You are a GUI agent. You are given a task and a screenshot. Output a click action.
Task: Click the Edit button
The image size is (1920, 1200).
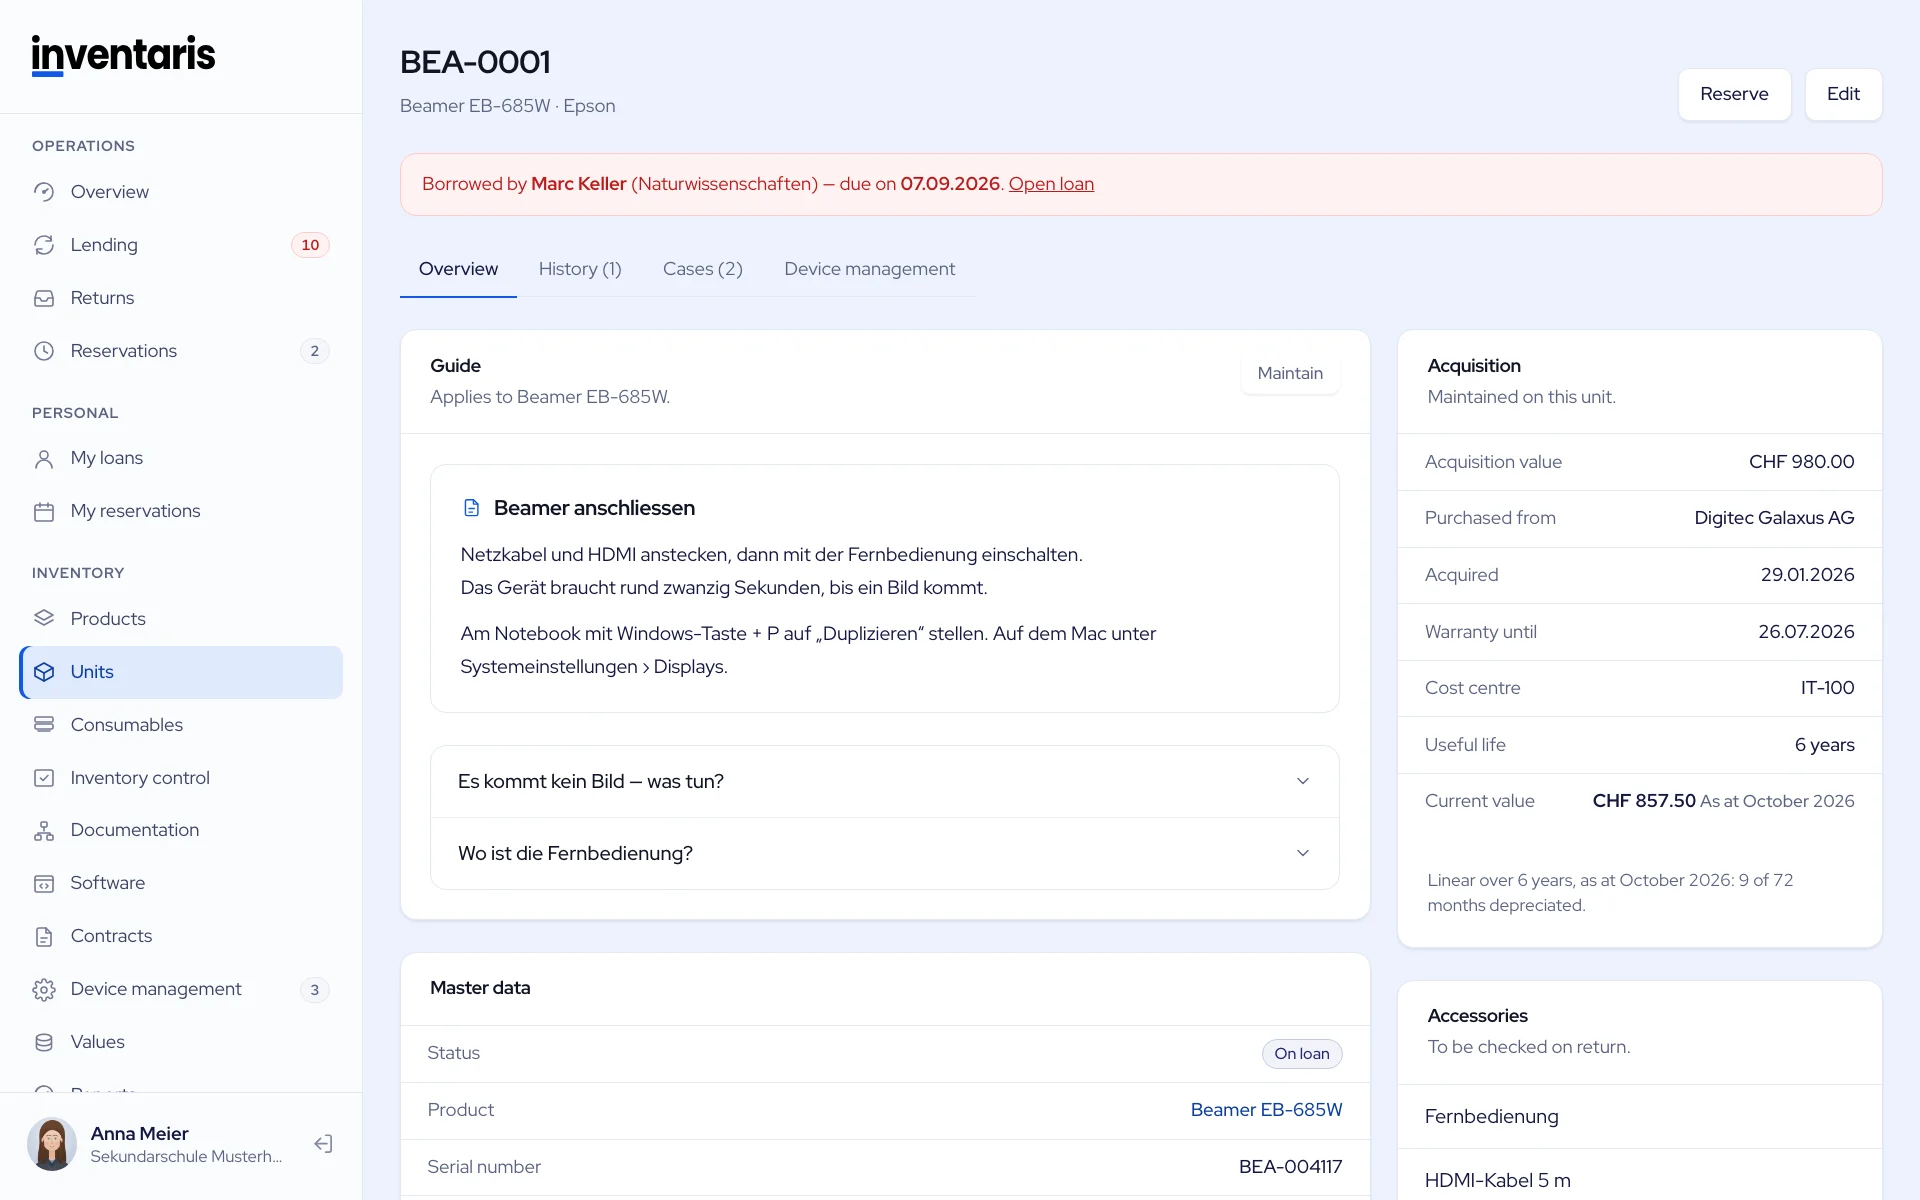click(x=1843, y=94)
